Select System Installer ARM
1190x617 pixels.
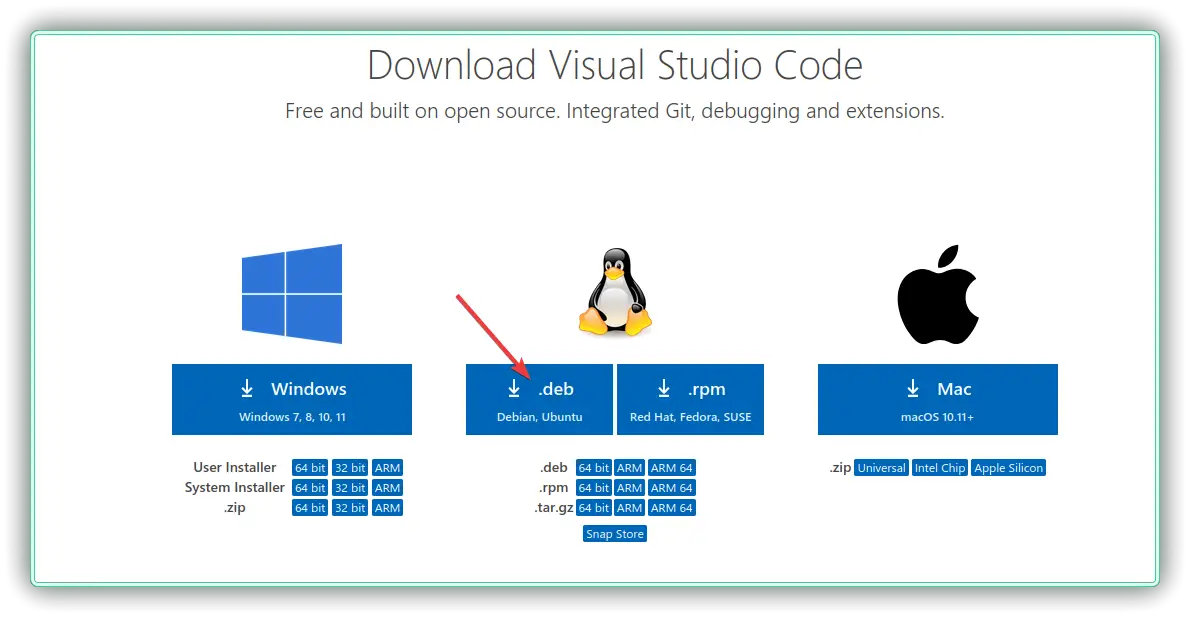point(387,487)
